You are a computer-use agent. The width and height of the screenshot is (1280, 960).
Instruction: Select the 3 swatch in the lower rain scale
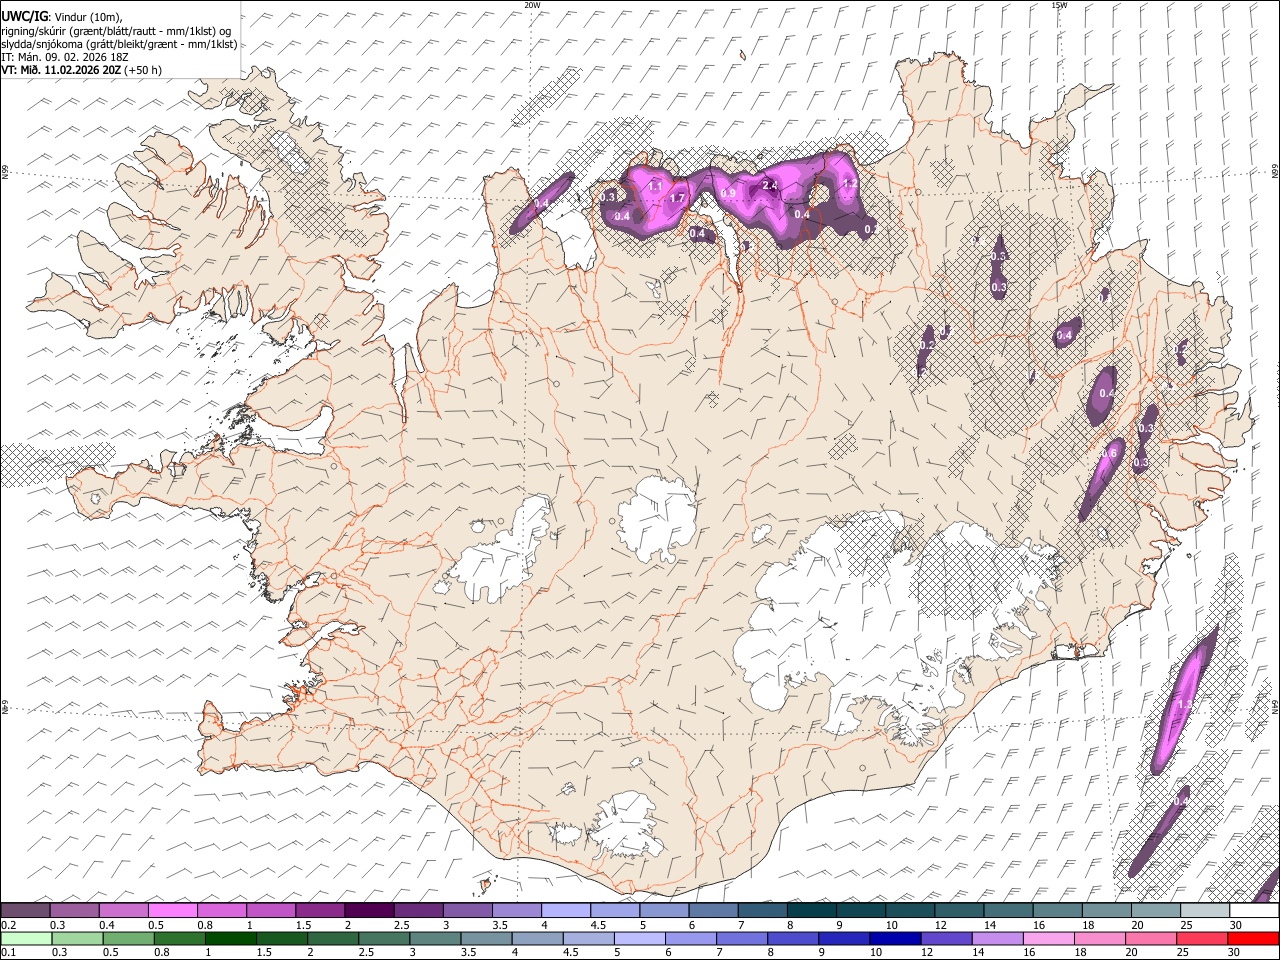point(435,938)
